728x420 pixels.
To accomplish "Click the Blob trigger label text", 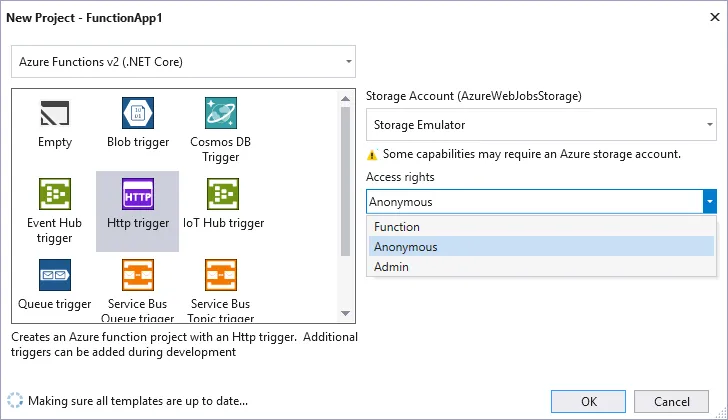I will click(138, 142).
